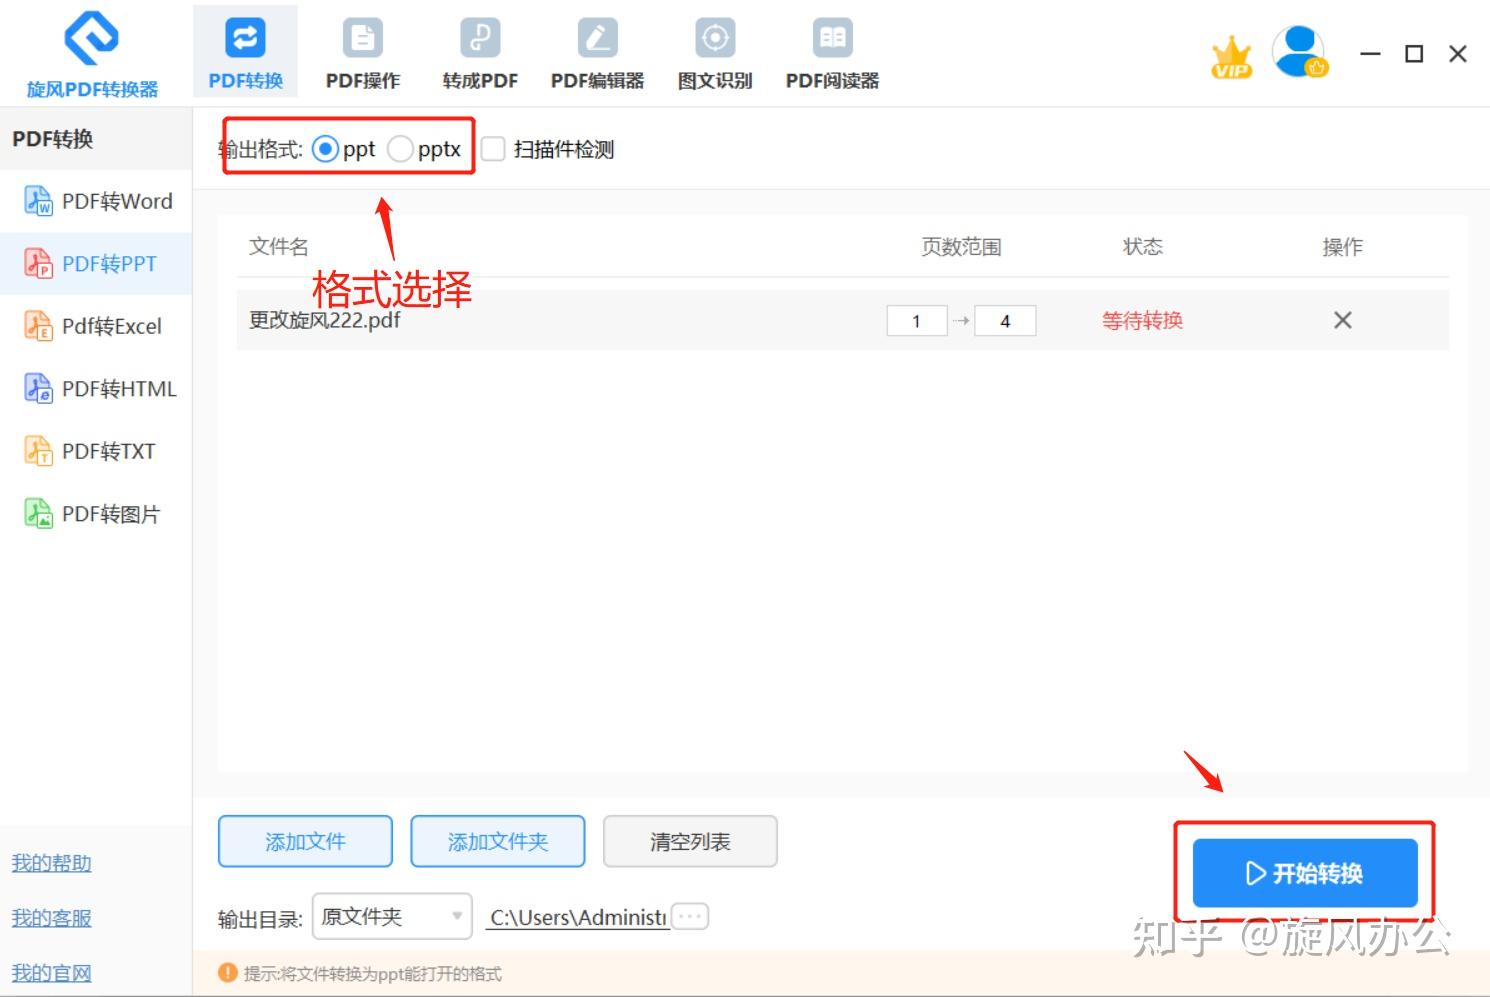Open the PDF操作 toolbar tab

click(362, 52)
